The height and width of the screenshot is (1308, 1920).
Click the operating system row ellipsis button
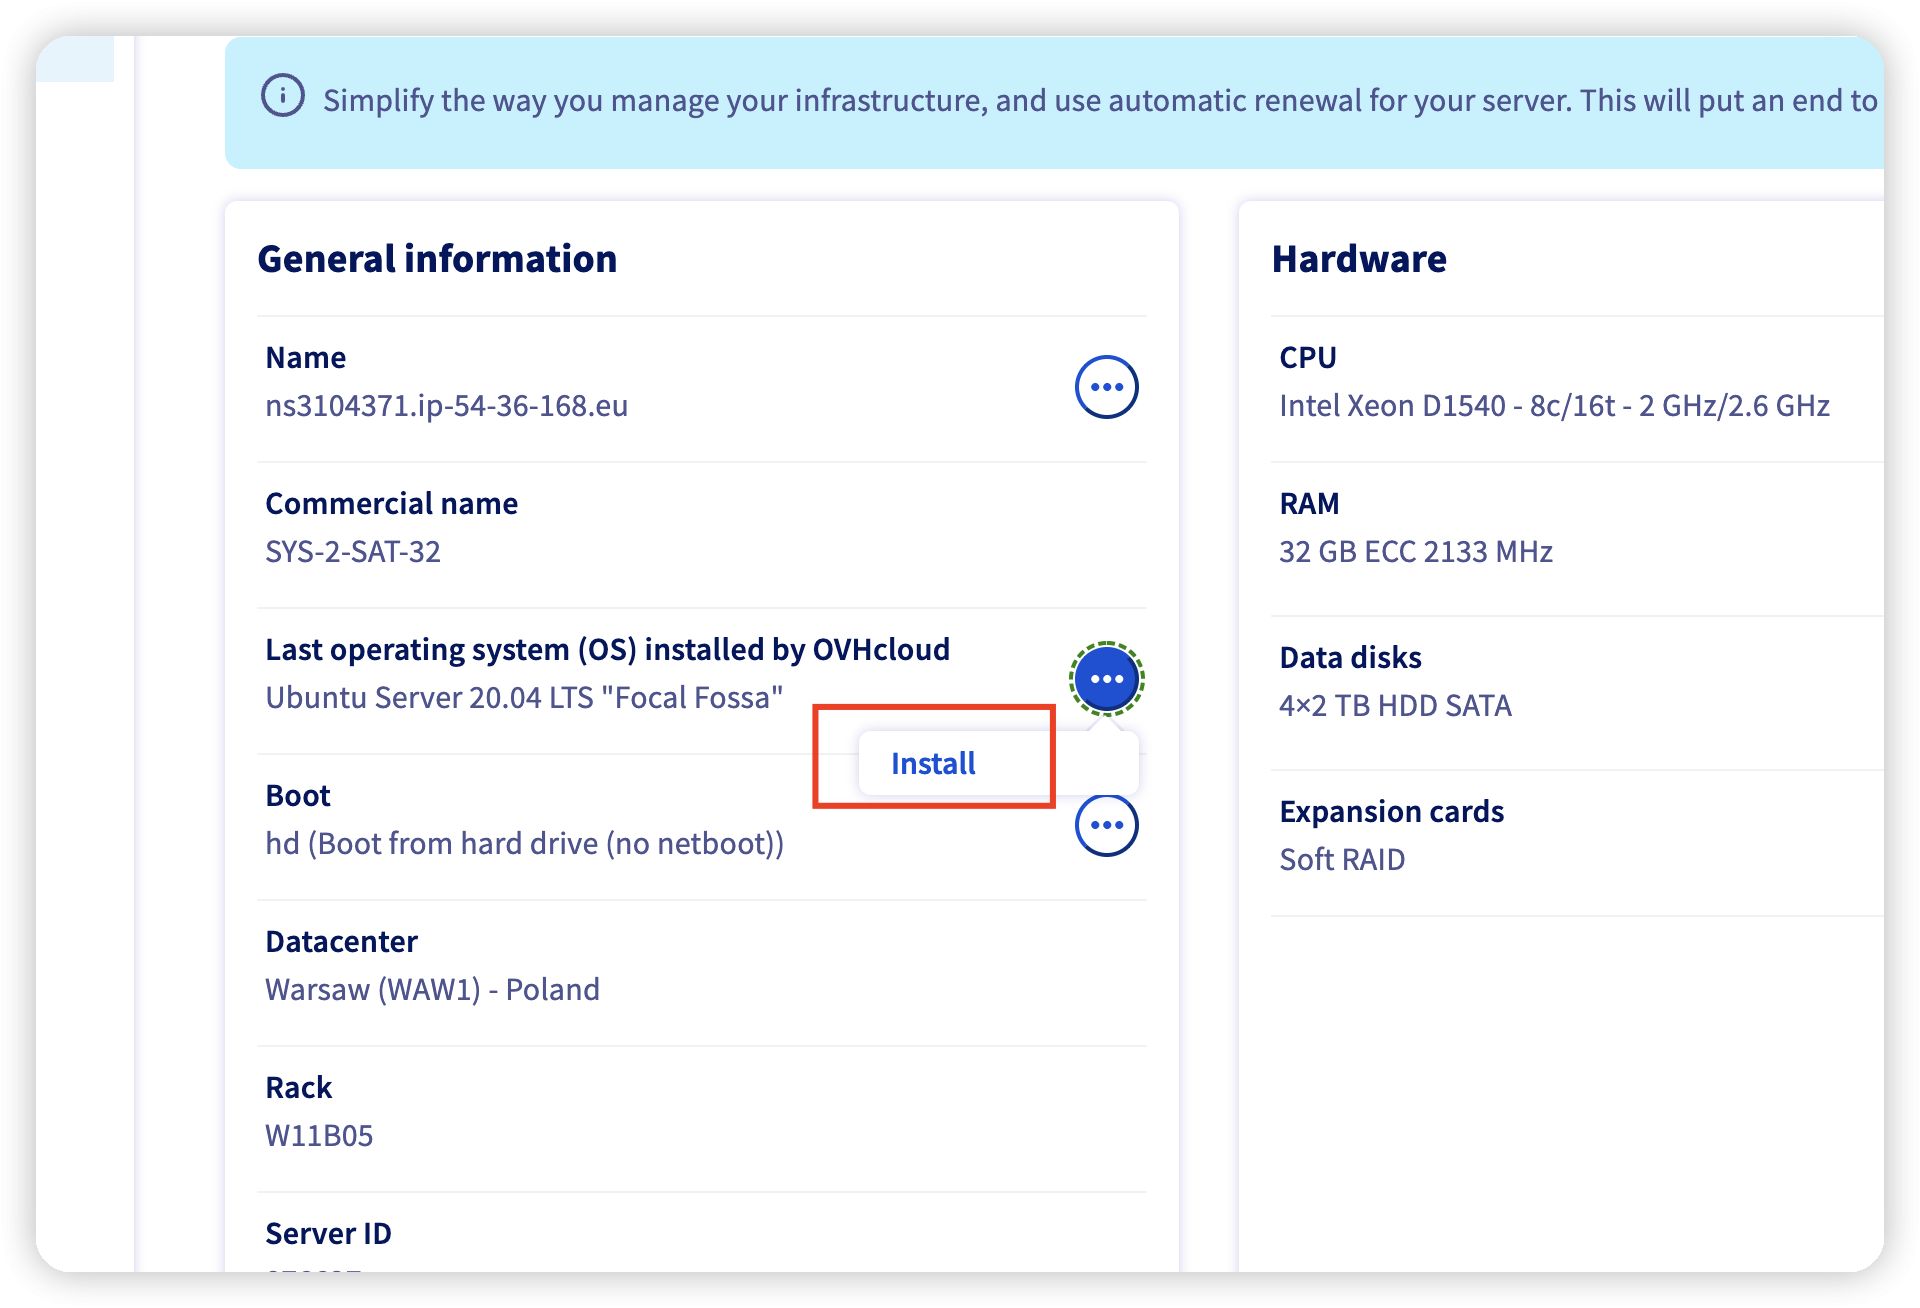[x=1106, y=679]
